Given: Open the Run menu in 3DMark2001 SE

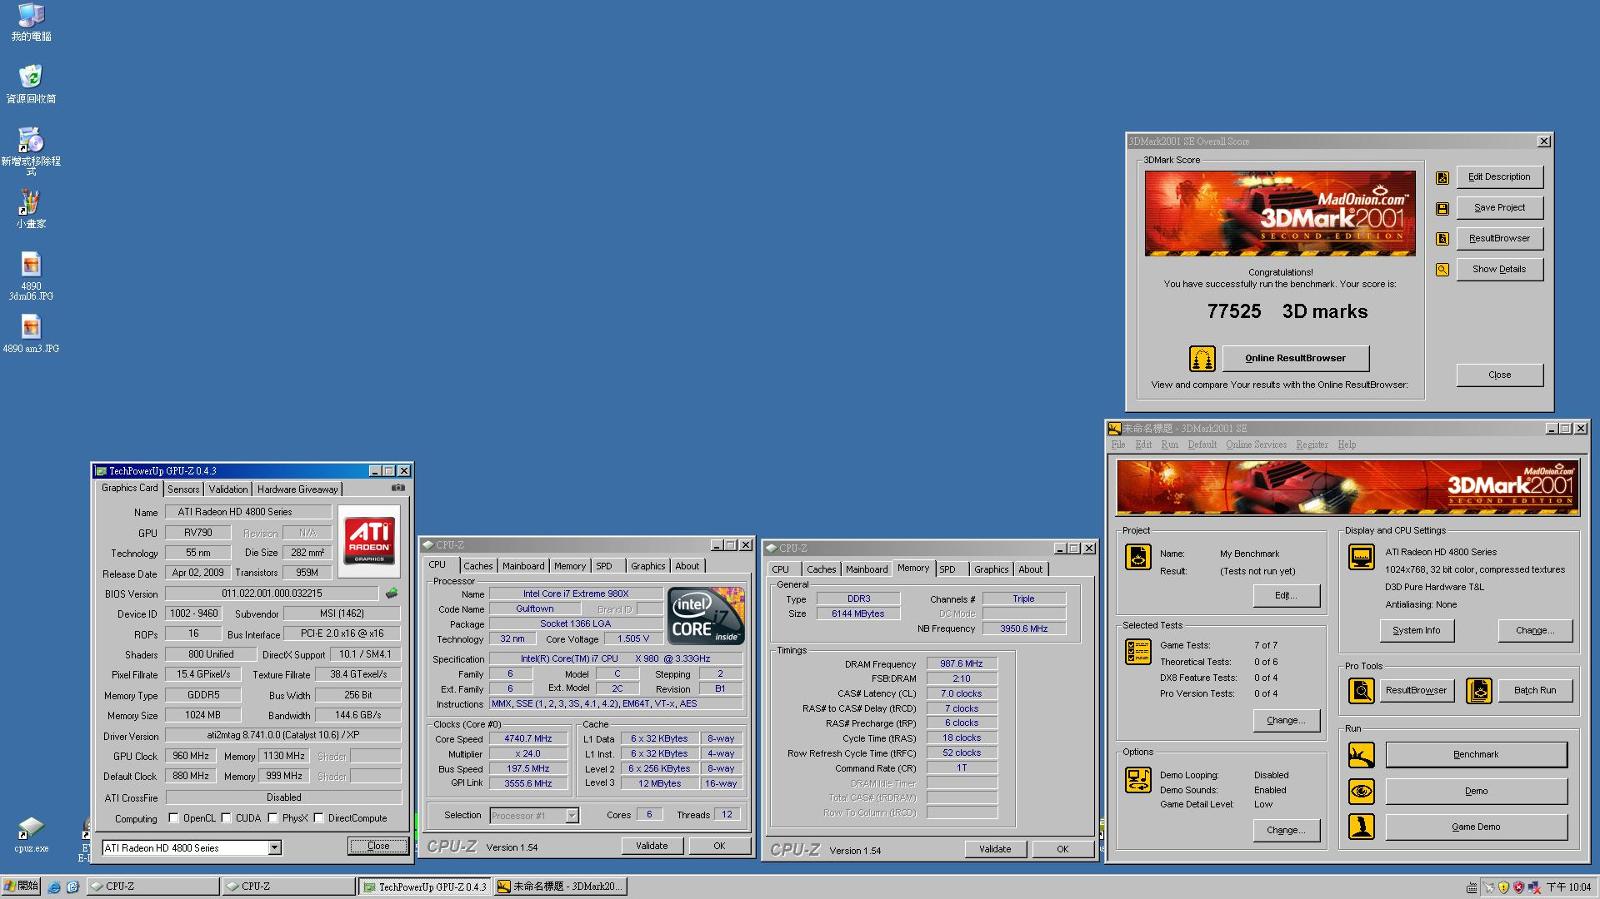Looking at the screenshot, I should pyautogui.click(x=1170, y=445).
